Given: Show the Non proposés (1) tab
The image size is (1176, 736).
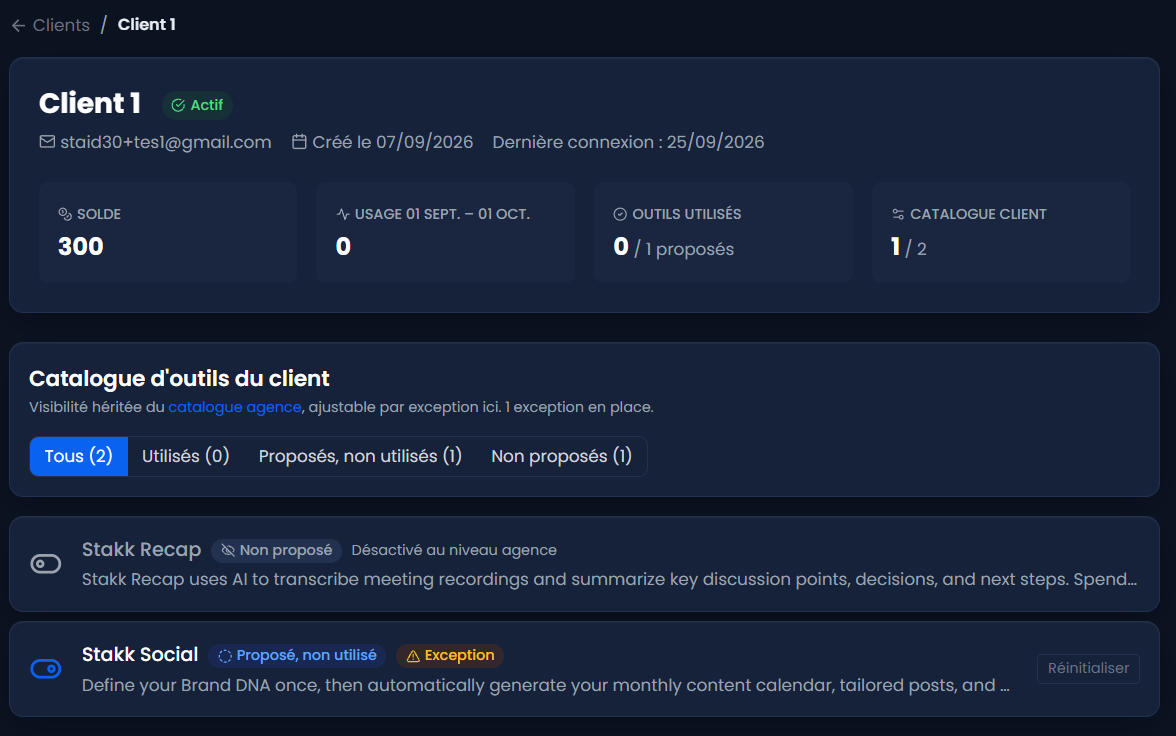Looking at the screenshot, I should (x=561, y=456).
